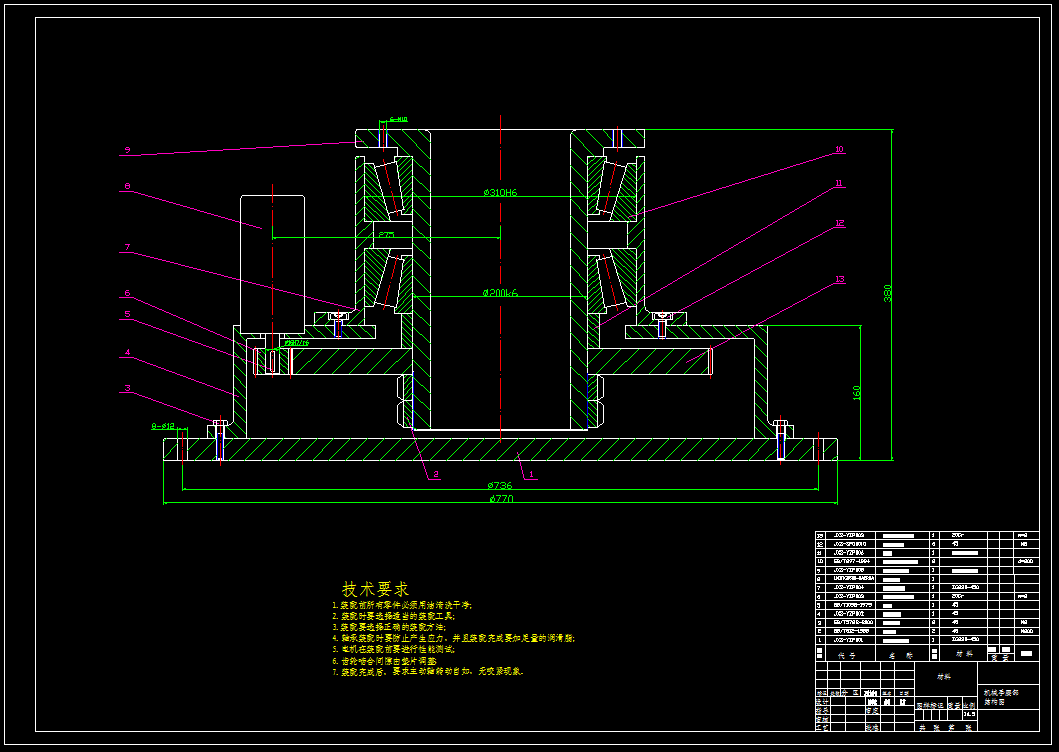Select part callout number 1 below the base
Image resolution: width=1059 pixels, height=752 pixels.
coord(532,474)
